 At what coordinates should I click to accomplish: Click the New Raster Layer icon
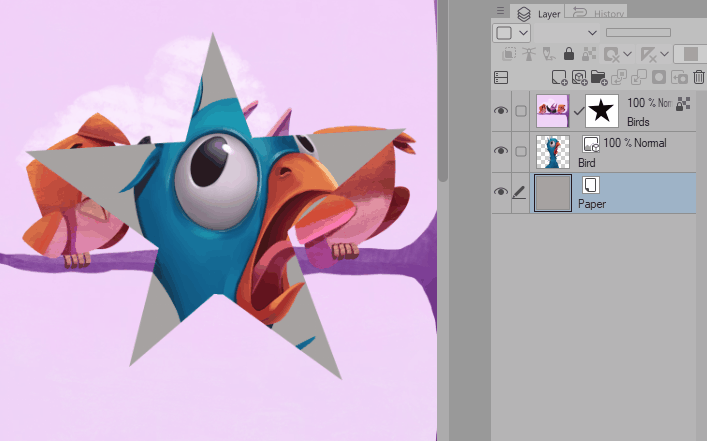click(559, 77)
